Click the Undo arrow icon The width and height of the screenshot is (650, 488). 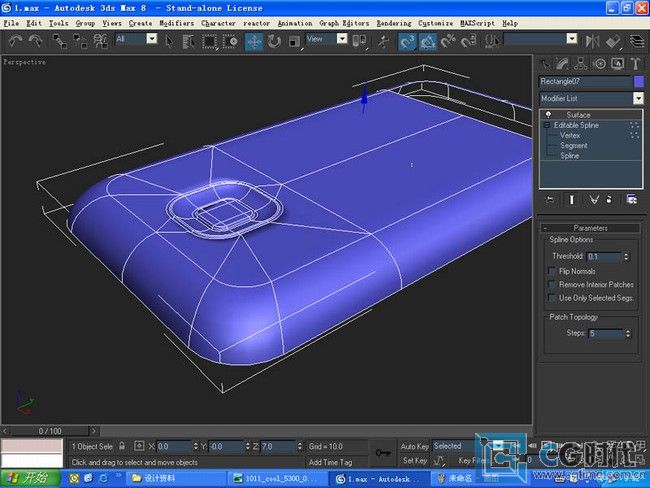[x=15, y=41]
